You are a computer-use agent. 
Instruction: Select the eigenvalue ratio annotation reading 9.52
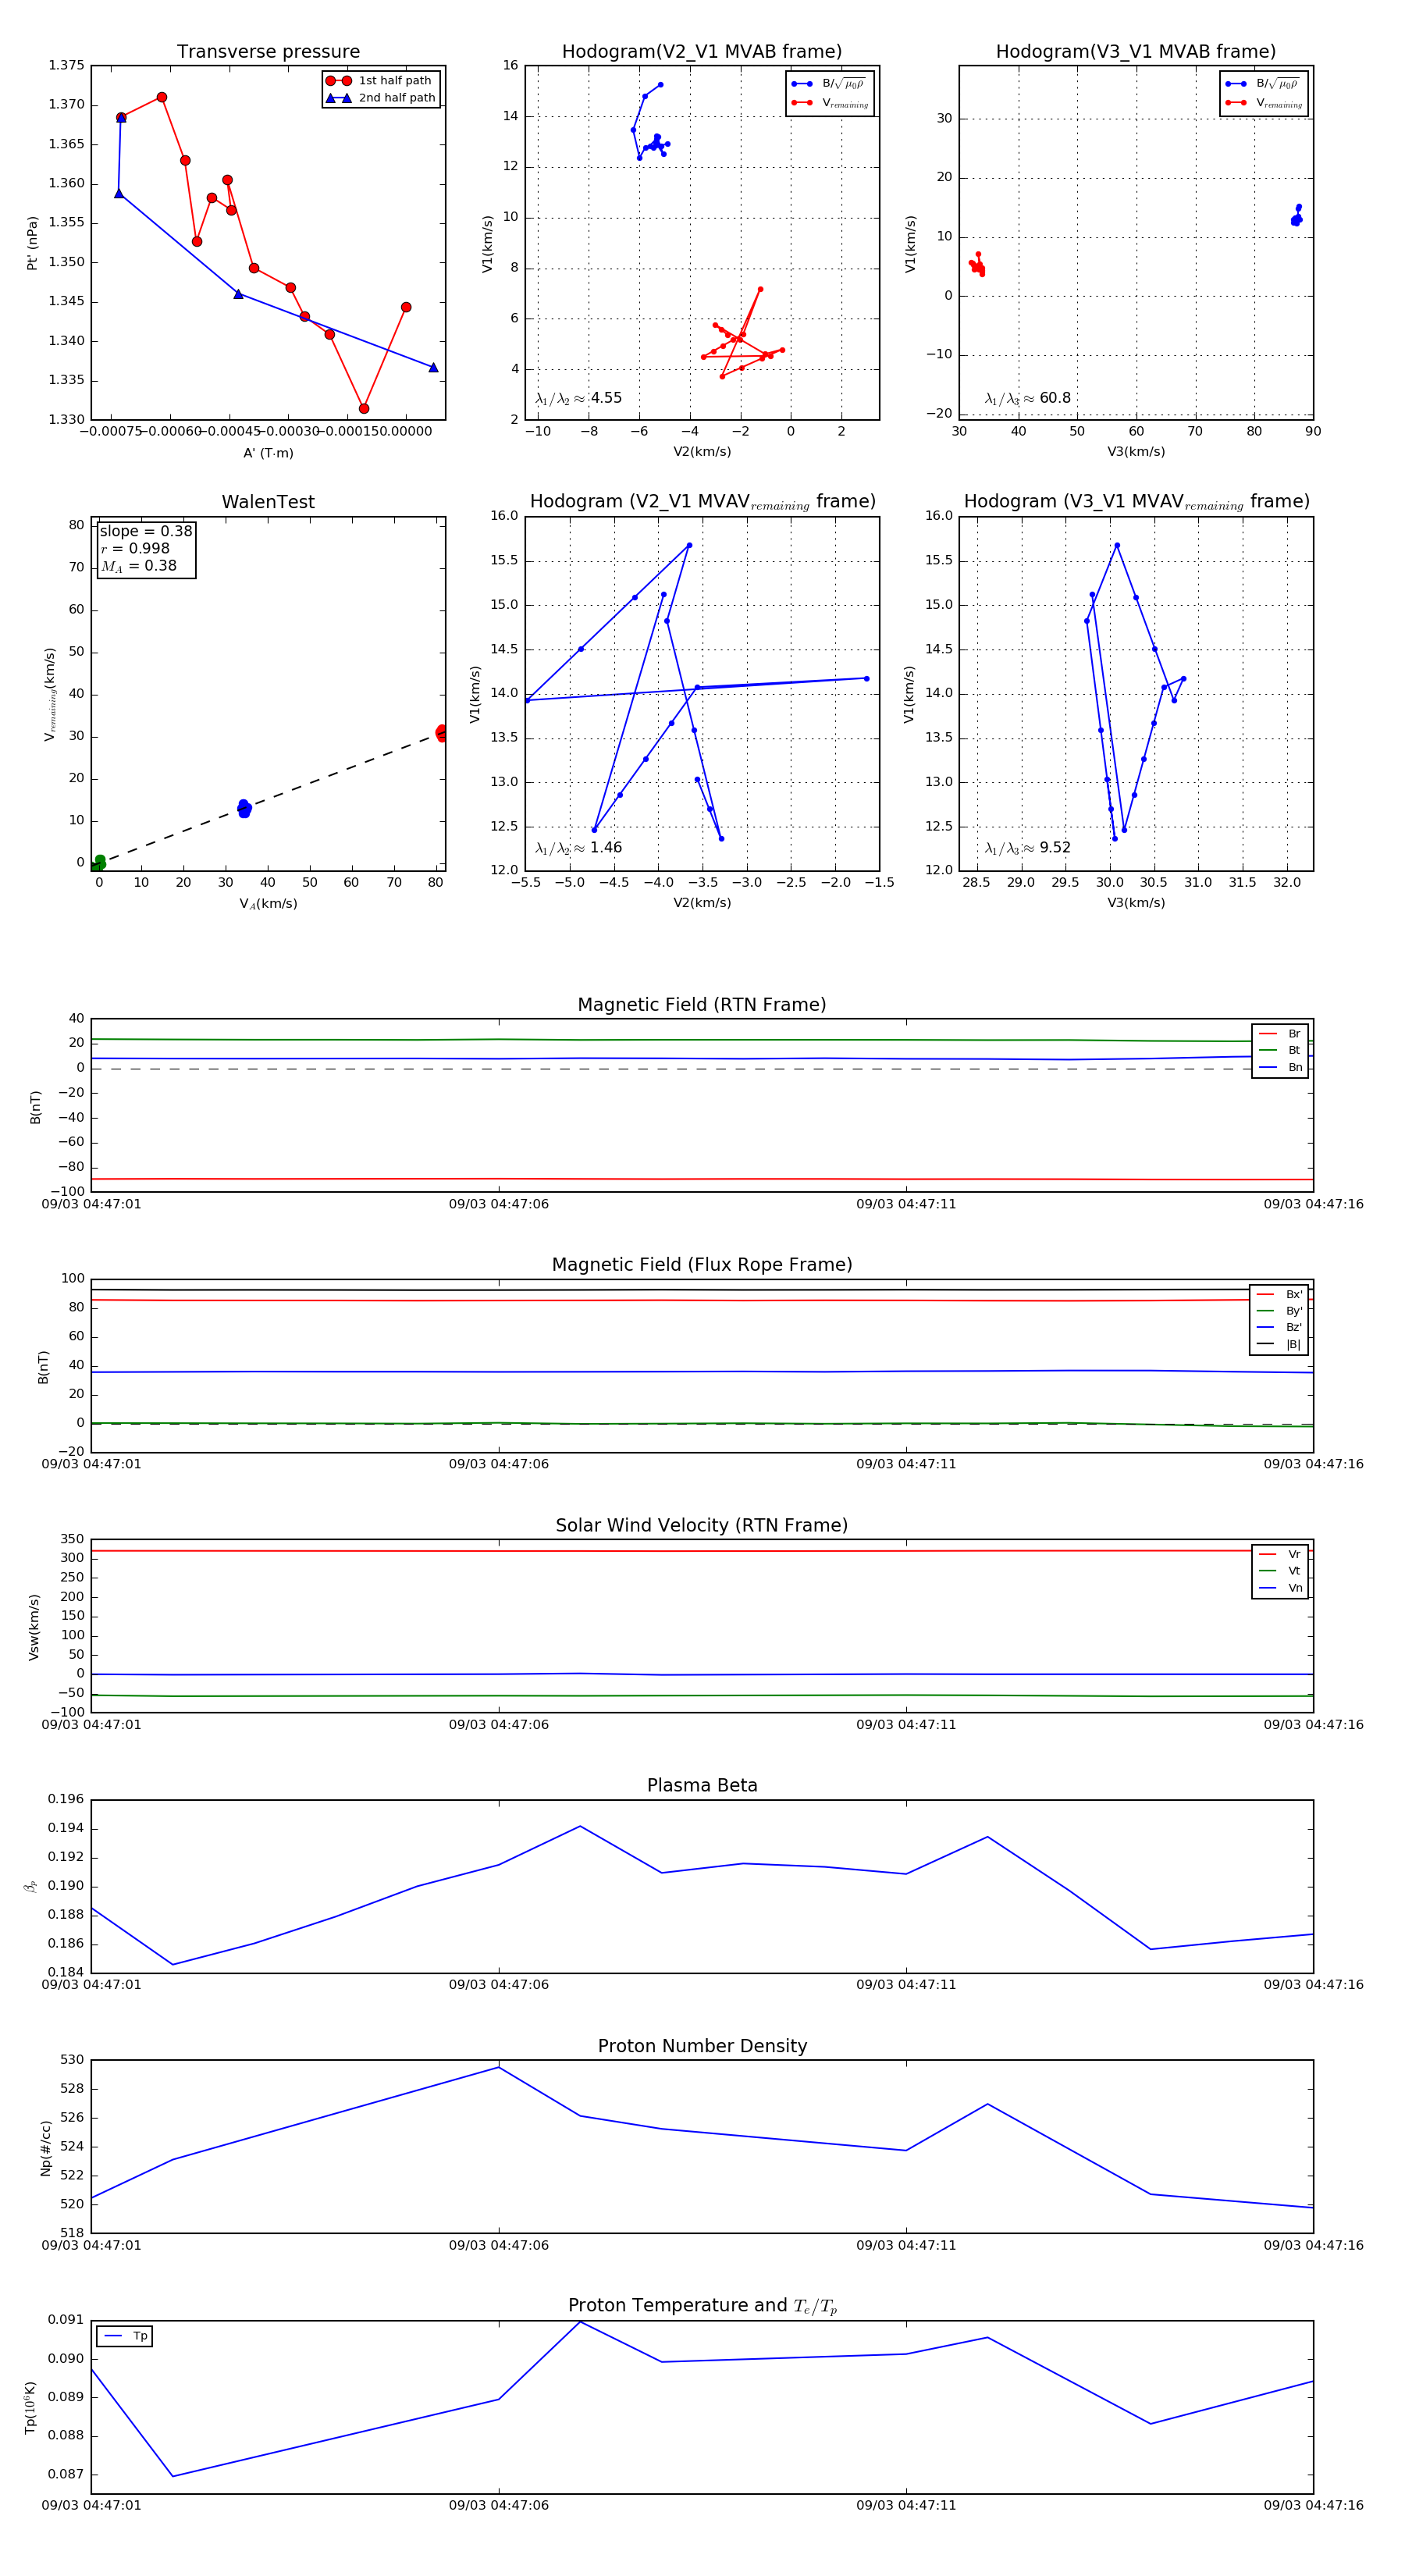tap(1027, 848)
